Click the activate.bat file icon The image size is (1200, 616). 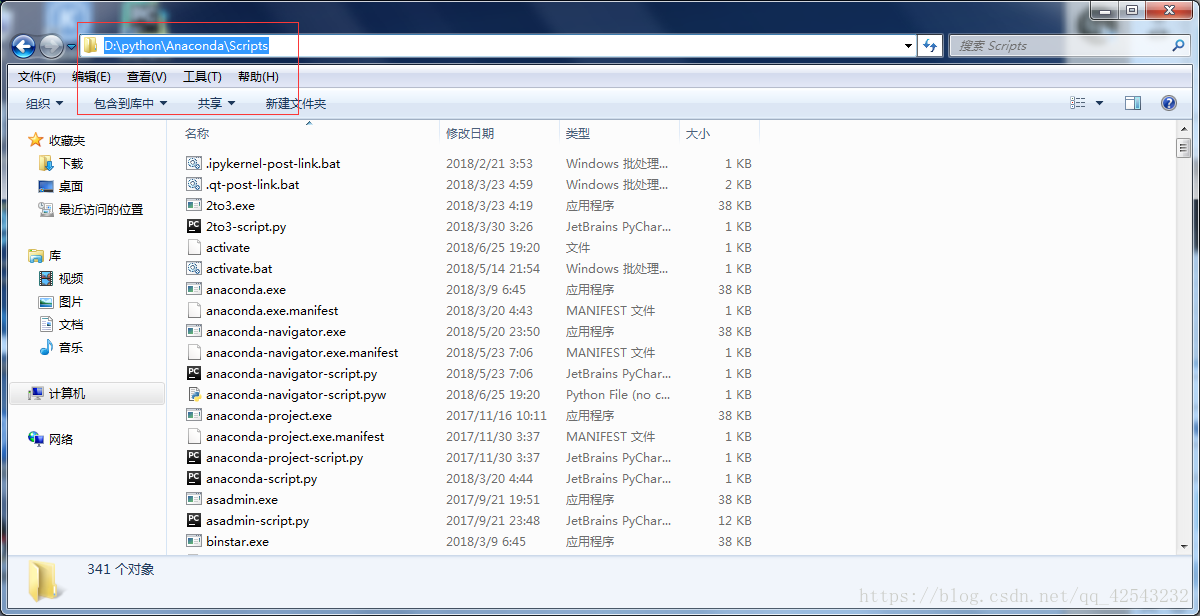coord(194,268)
